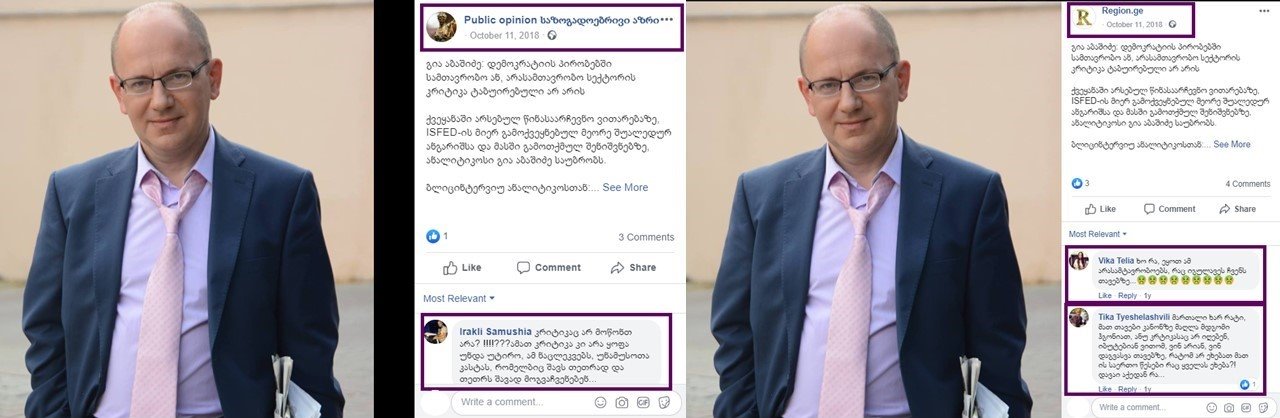Click the Like button on Public opinion post
This screenshot has width=1280, height=418.
[462, 268]
